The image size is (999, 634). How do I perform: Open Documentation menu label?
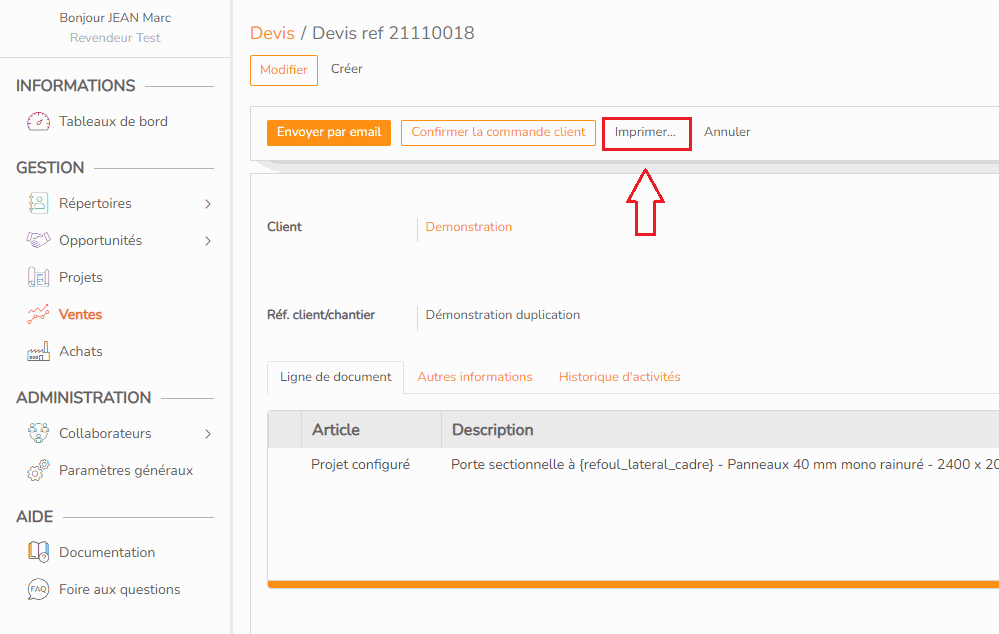(107, 552)
